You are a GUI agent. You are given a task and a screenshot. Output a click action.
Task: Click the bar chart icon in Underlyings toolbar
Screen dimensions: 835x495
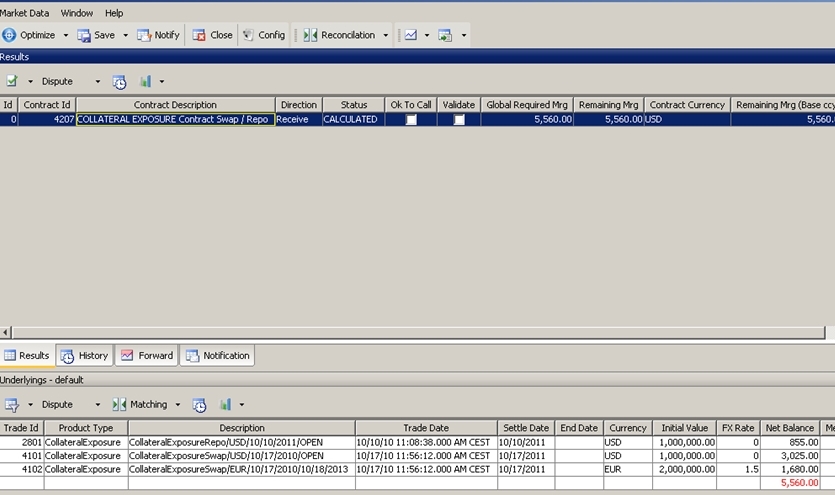coord(225,405)
